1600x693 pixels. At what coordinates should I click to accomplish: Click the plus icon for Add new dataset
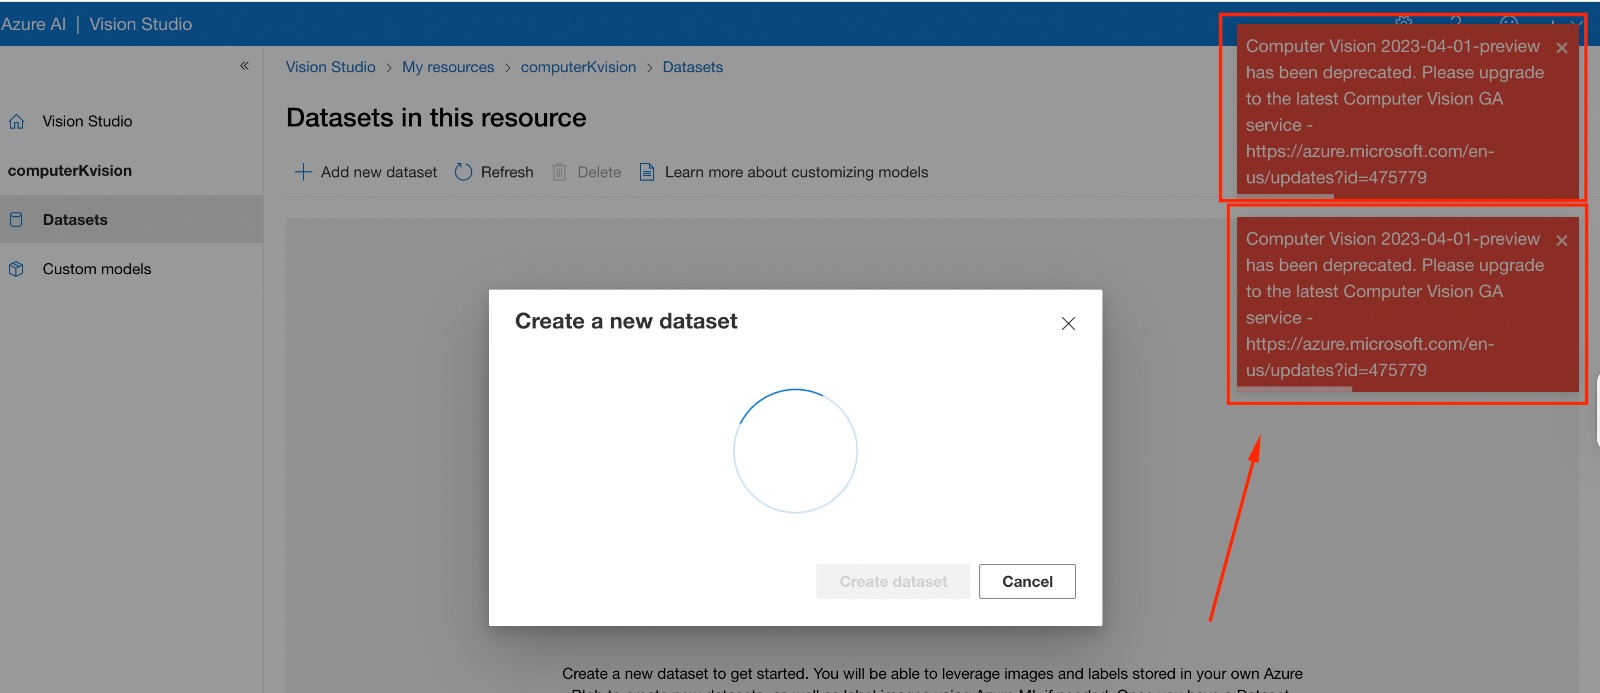[303, 172]
